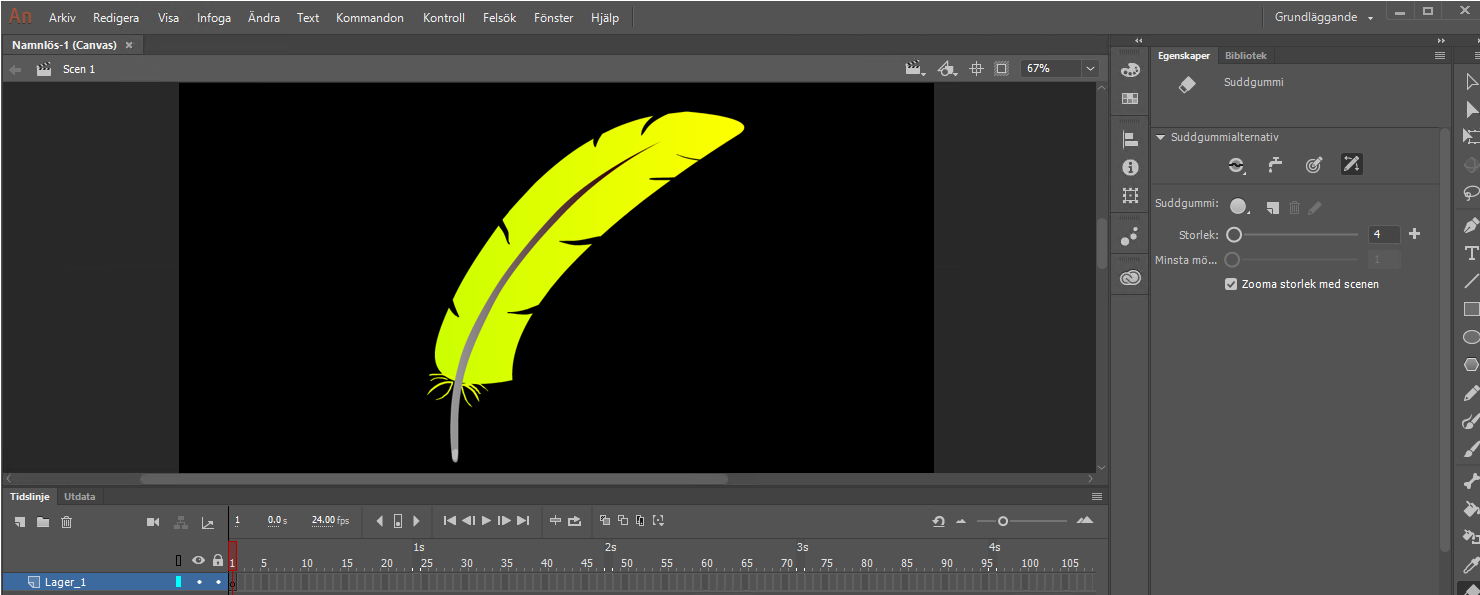Select the Oval tool
This screenshot has width=1480, height=595.
(x=1471, y=338)
